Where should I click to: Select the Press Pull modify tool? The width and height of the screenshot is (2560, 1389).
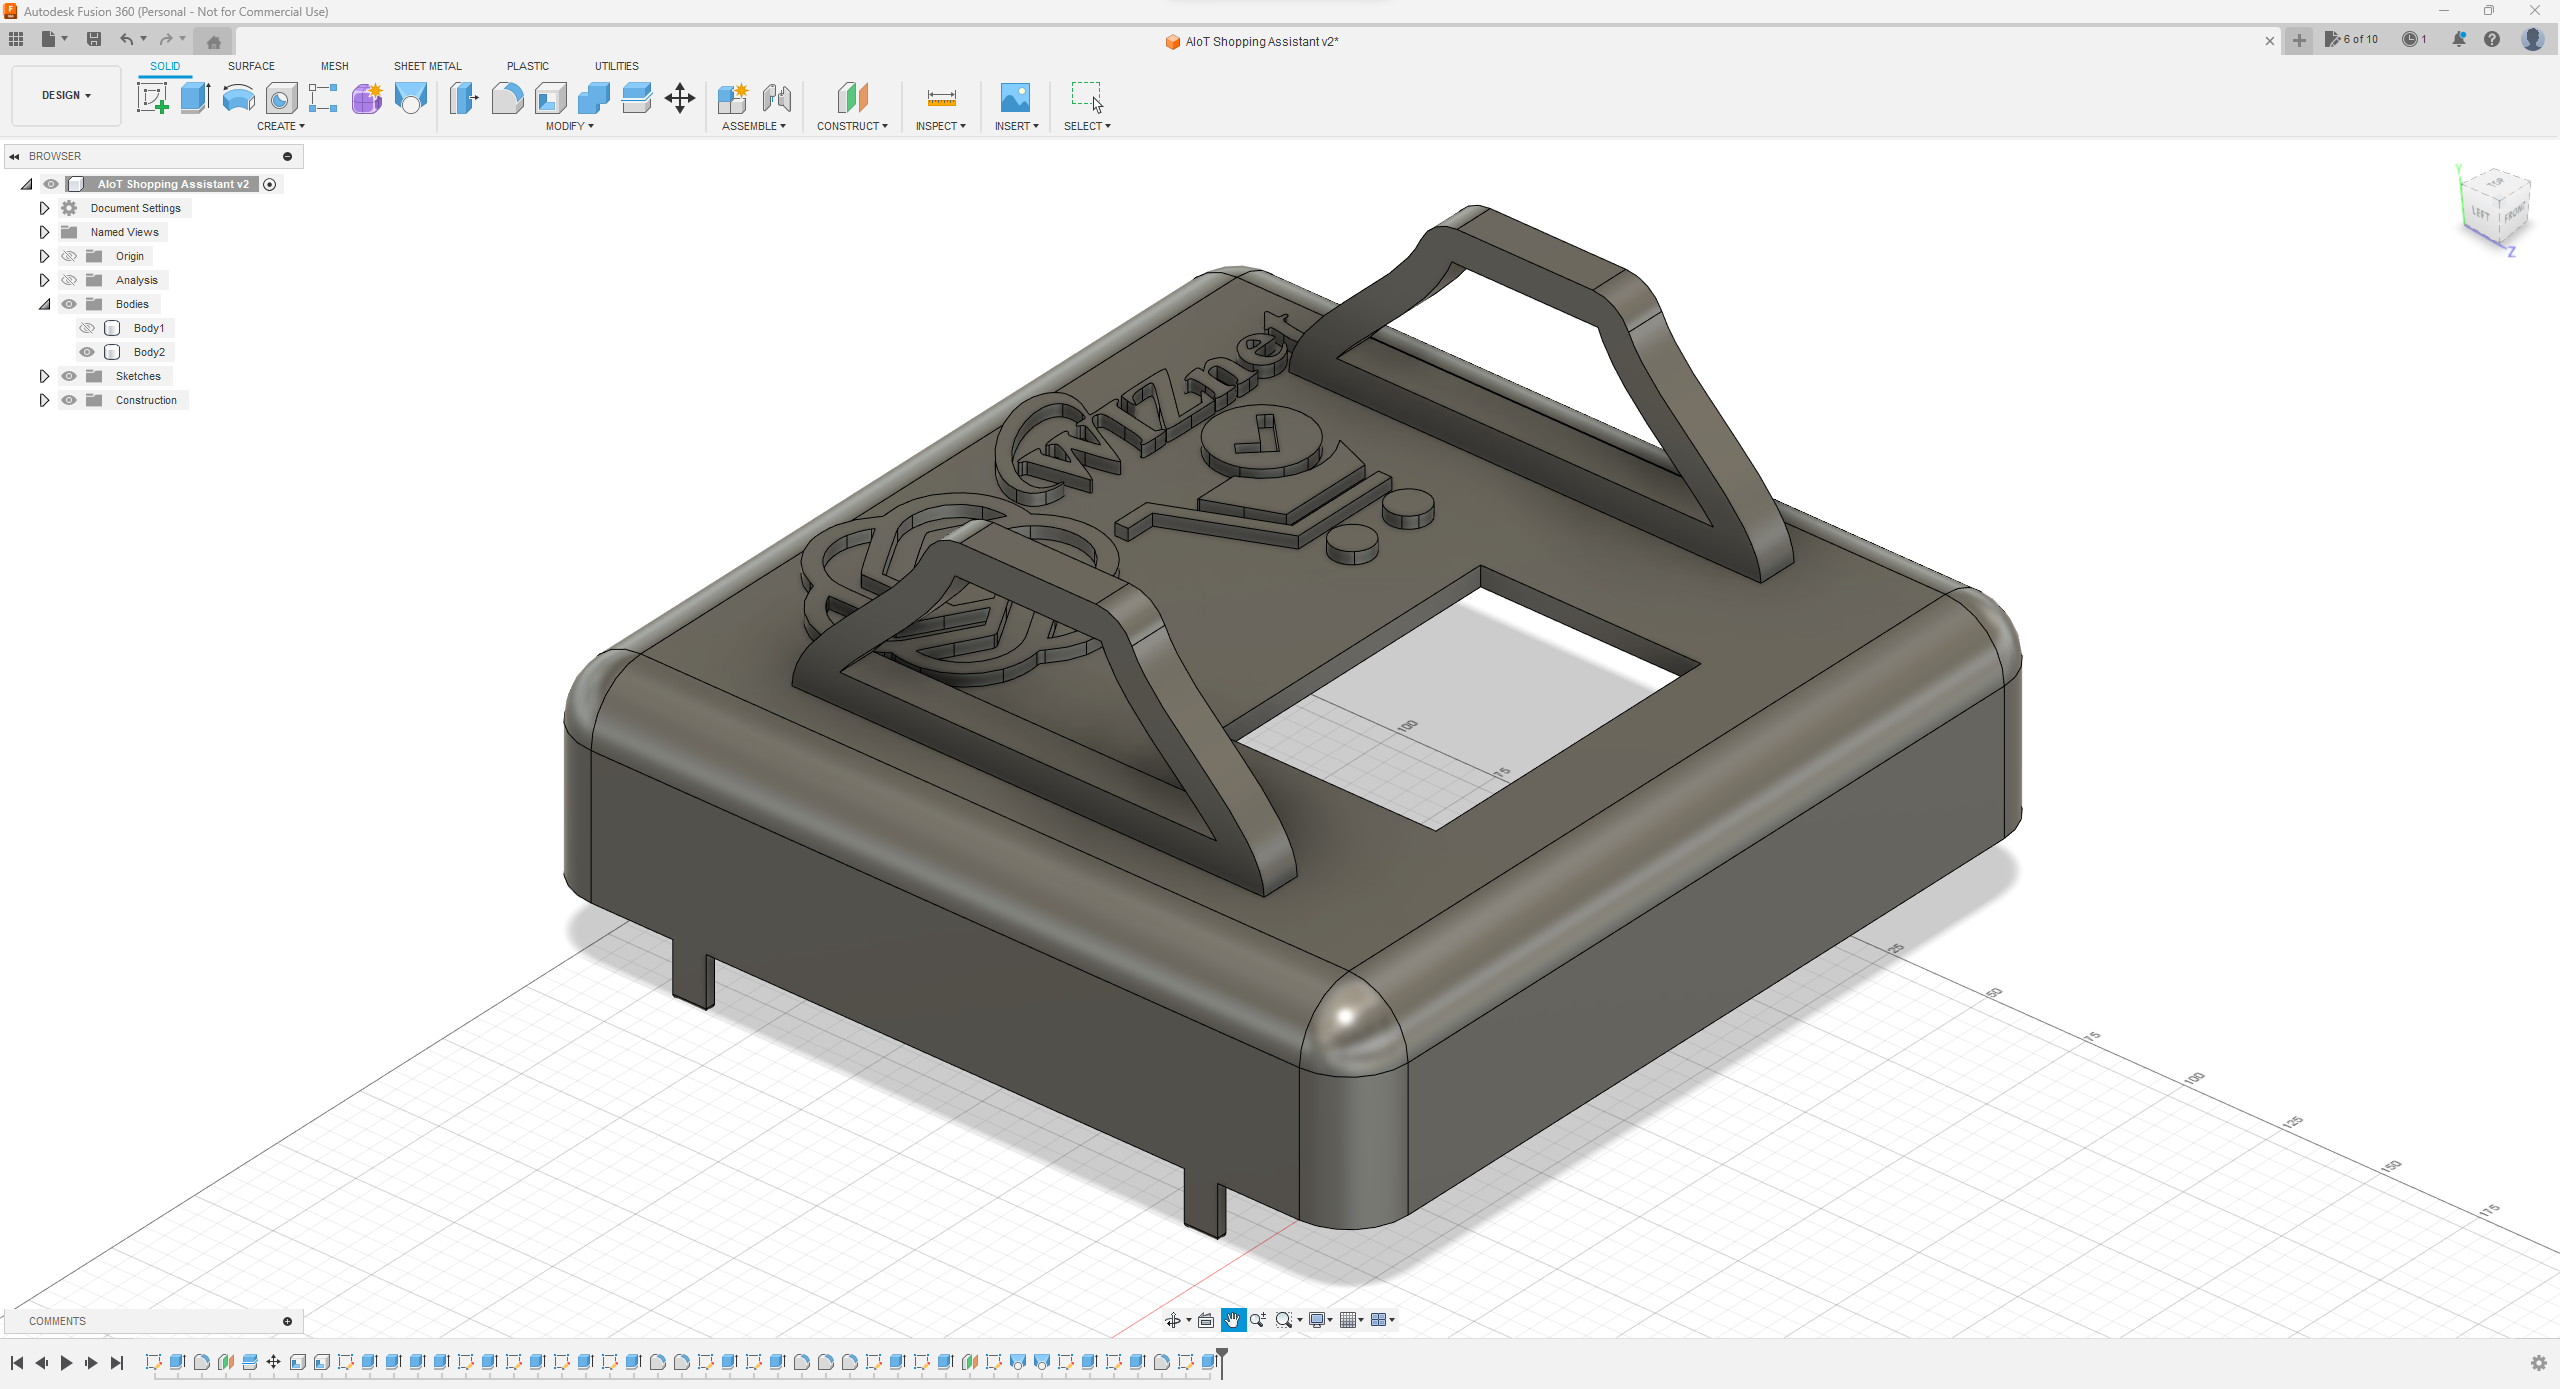click(464, 98)
